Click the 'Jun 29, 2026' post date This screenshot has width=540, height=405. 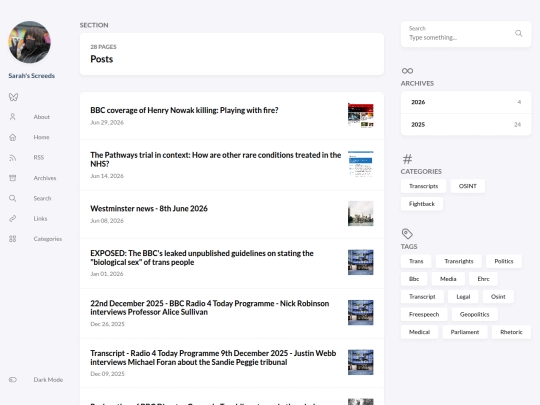coord(107,122)
